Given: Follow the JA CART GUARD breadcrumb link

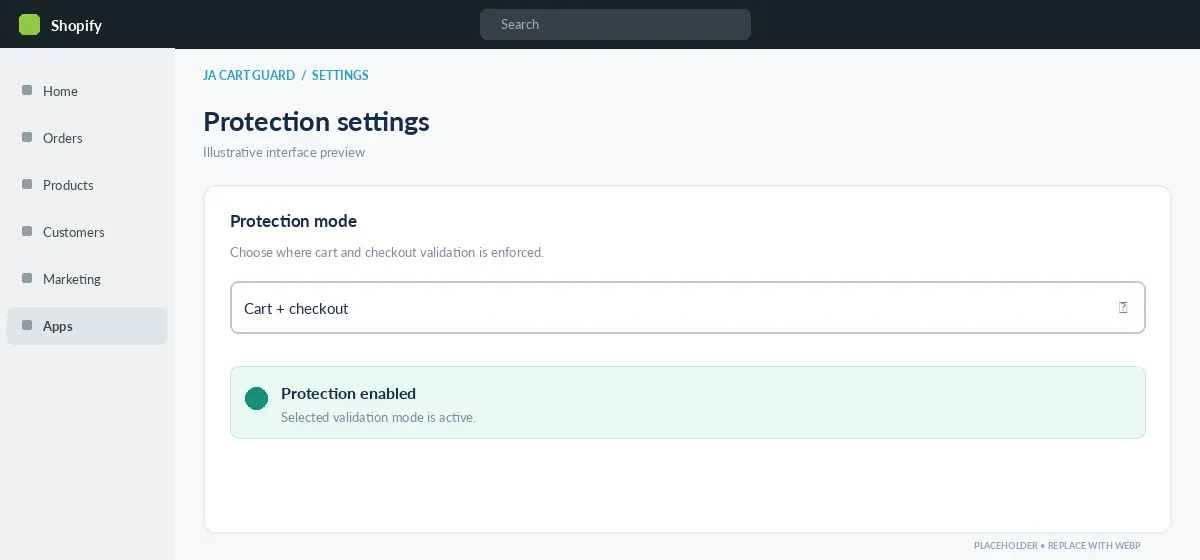Looking at the screenshot, I should point(249,75).
